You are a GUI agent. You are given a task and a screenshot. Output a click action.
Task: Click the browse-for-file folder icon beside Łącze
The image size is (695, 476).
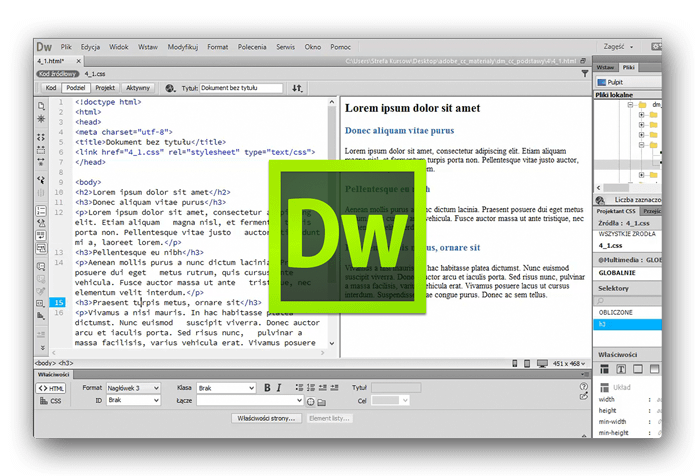pos(322,400)
